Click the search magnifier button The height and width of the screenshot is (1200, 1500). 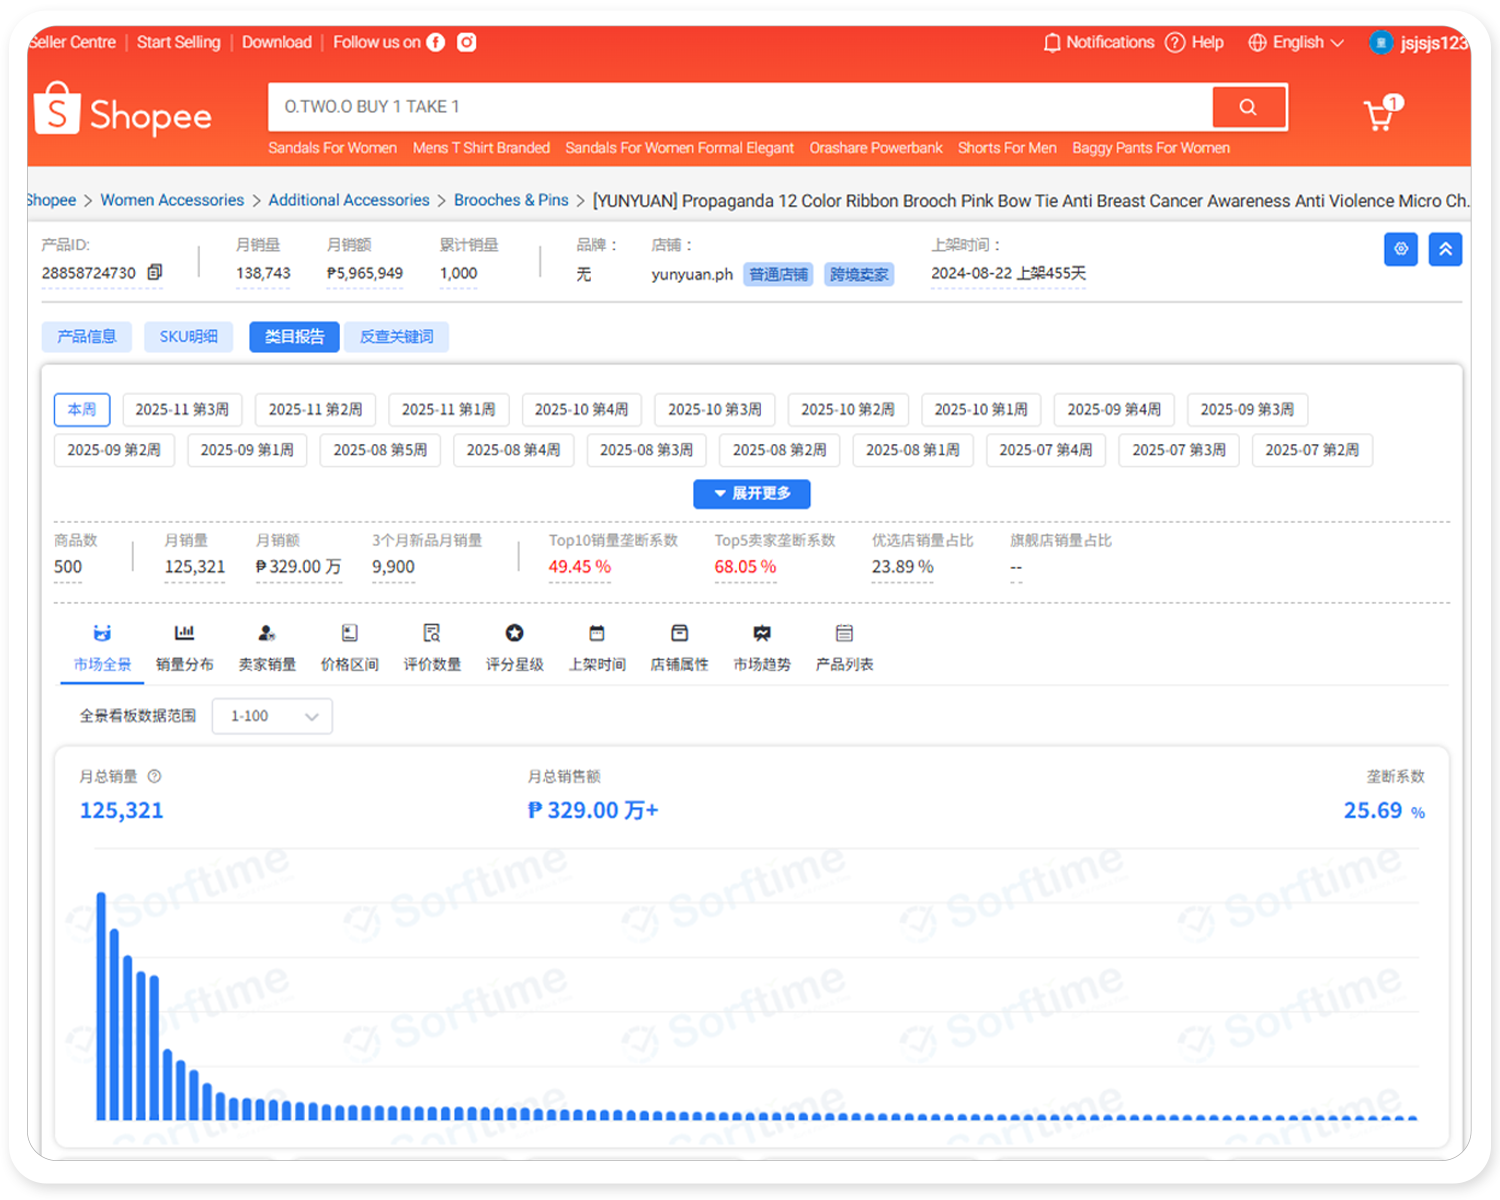[1248, 107]
